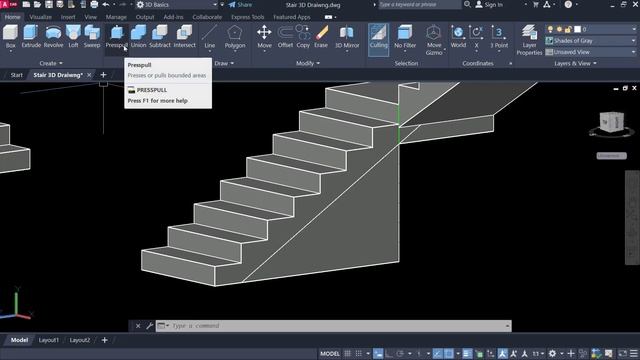Use the Subtract boolean tool
This screenshot has width=640, height=360.
(x=160, y=36)
